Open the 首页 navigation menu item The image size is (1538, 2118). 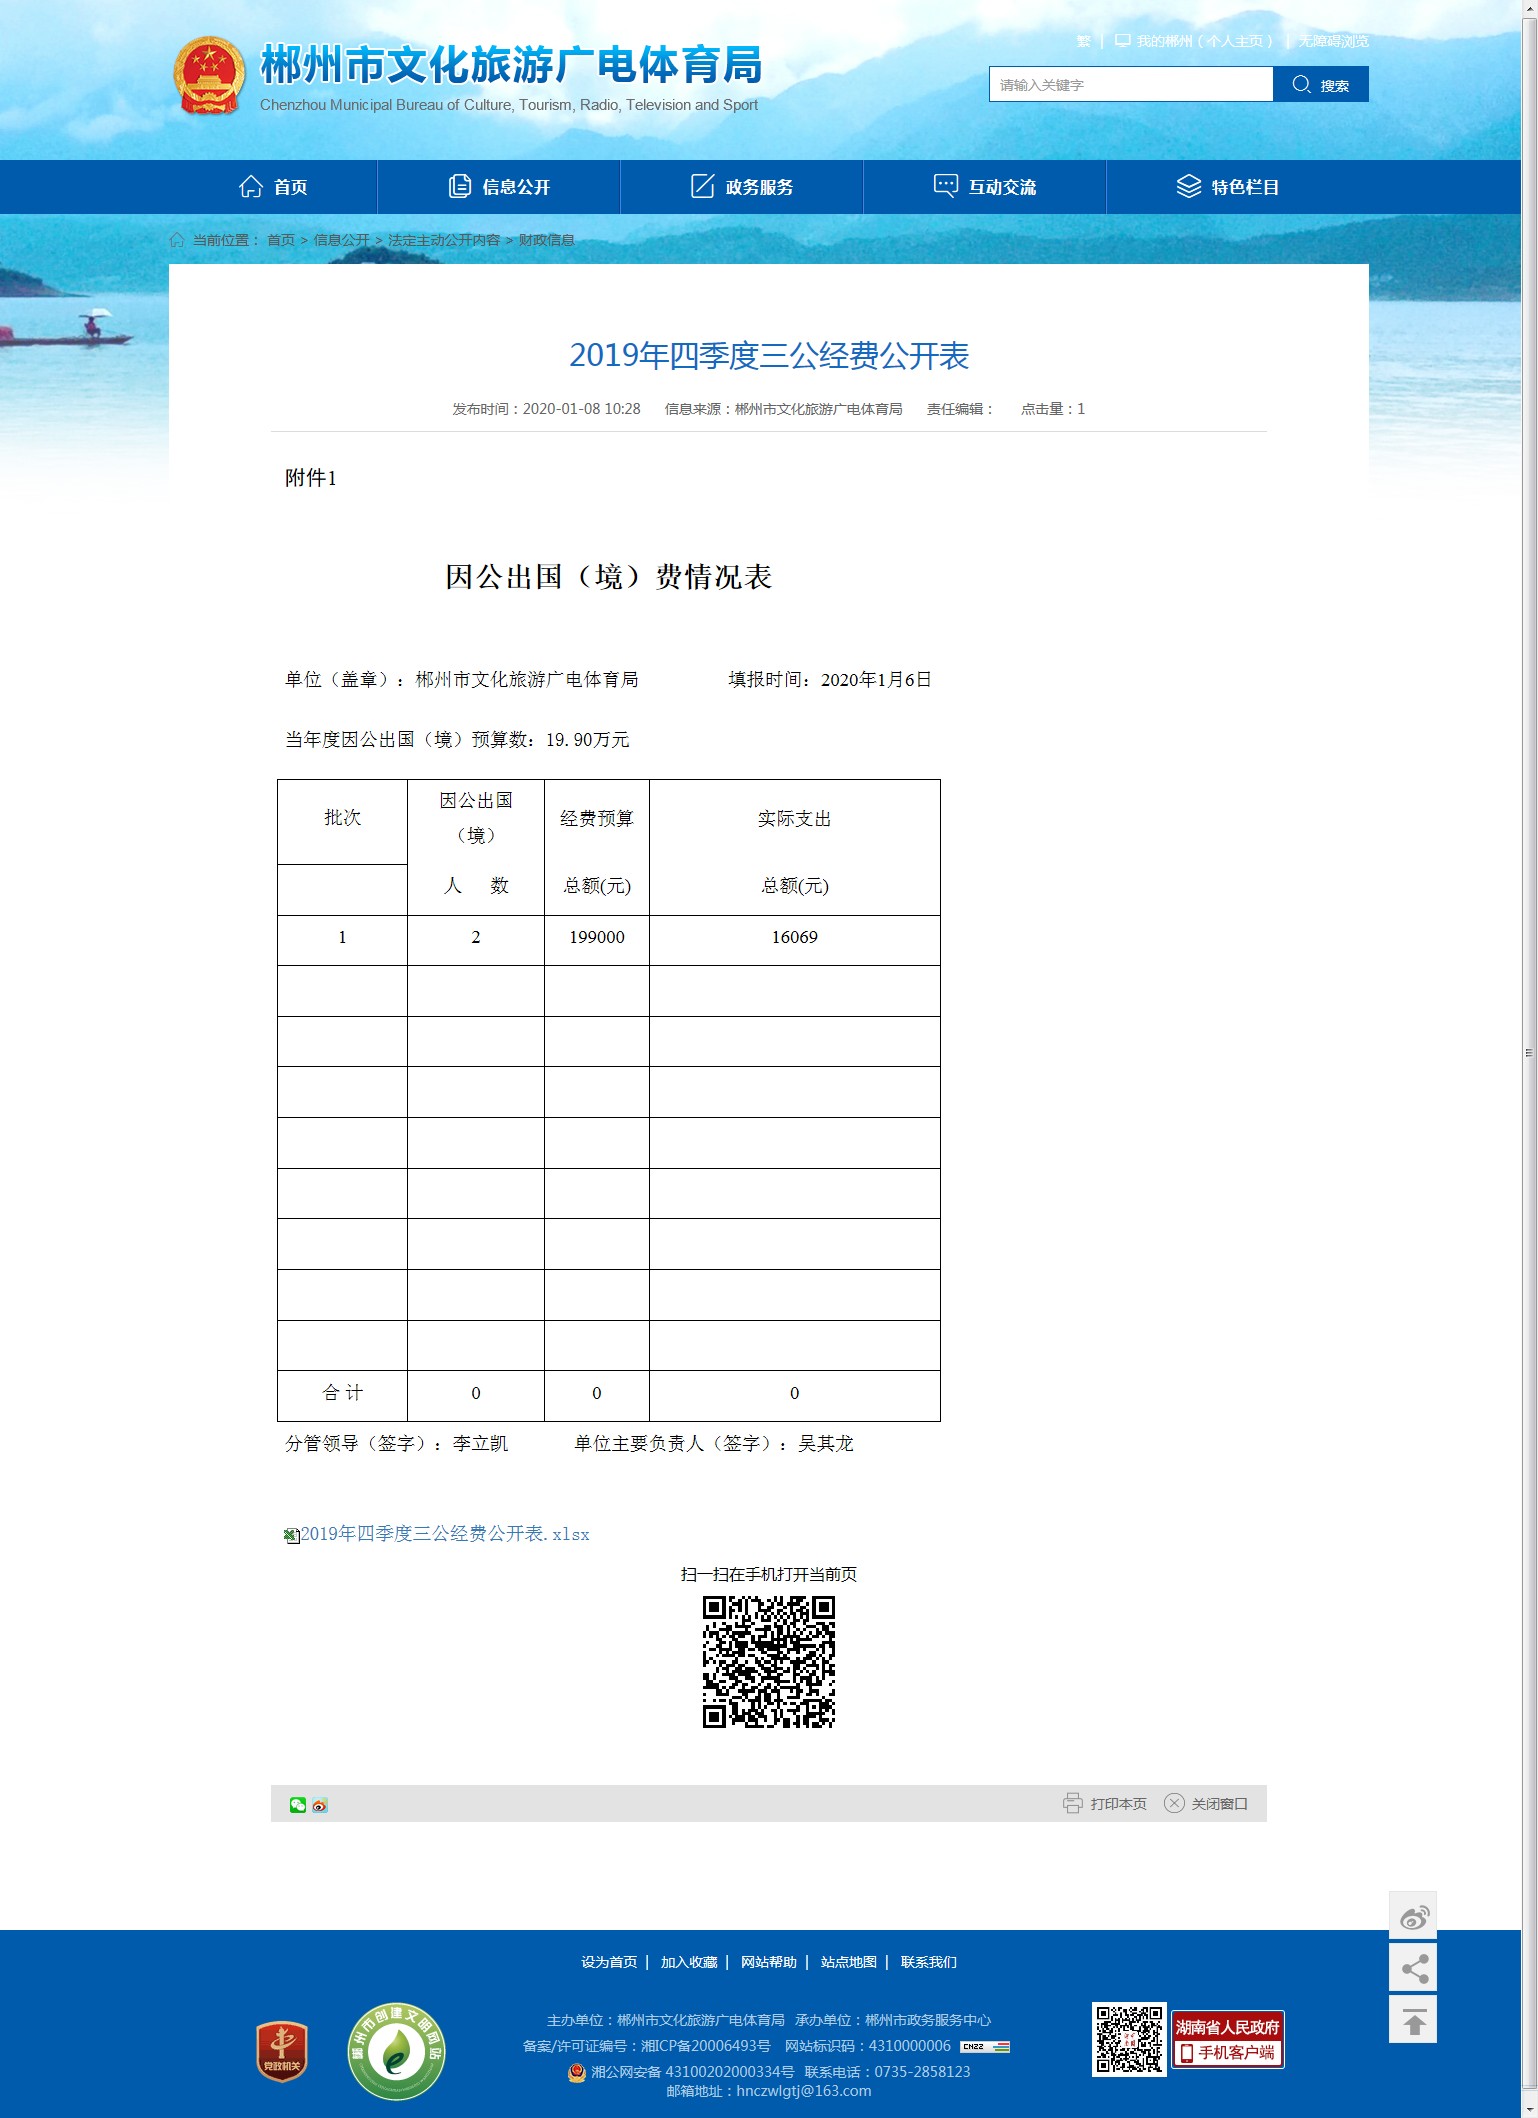tap(273, 187)
